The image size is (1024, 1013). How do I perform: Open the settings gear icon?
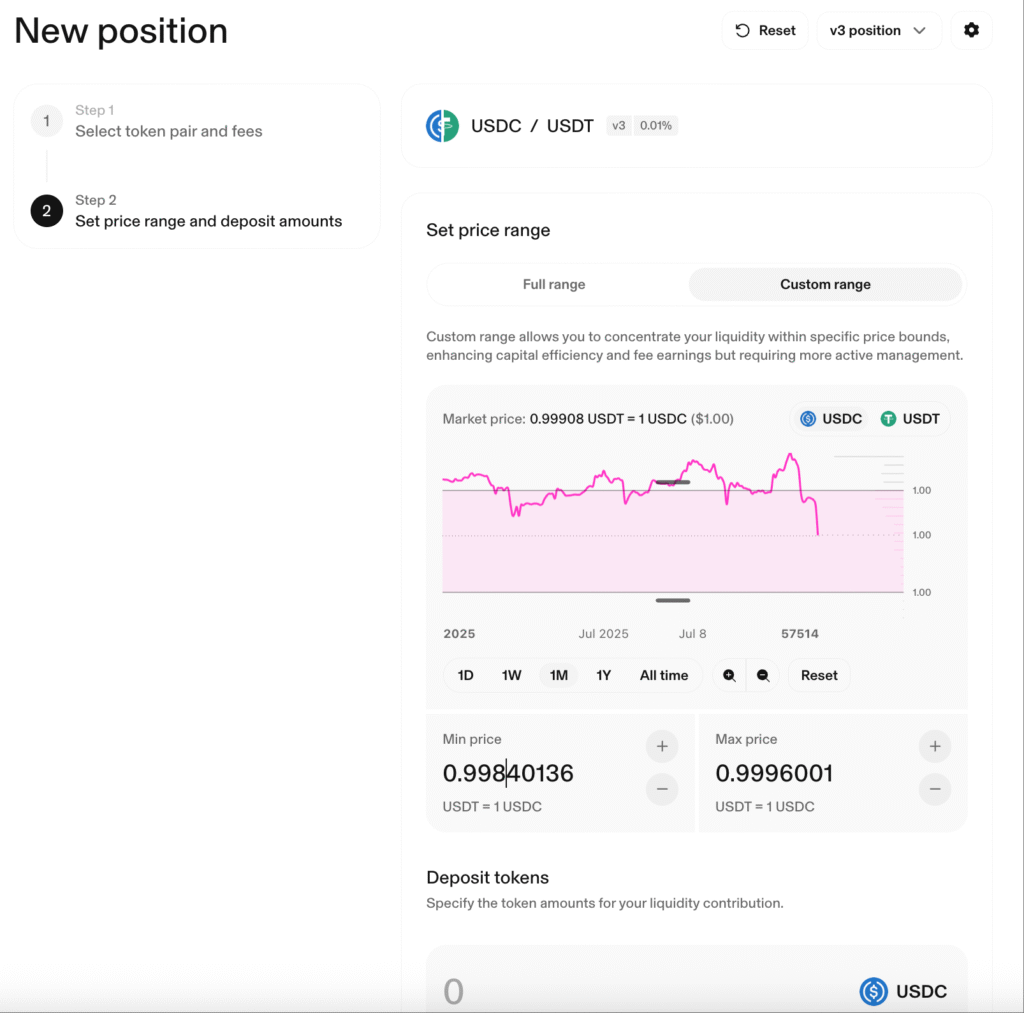(971, 31)
